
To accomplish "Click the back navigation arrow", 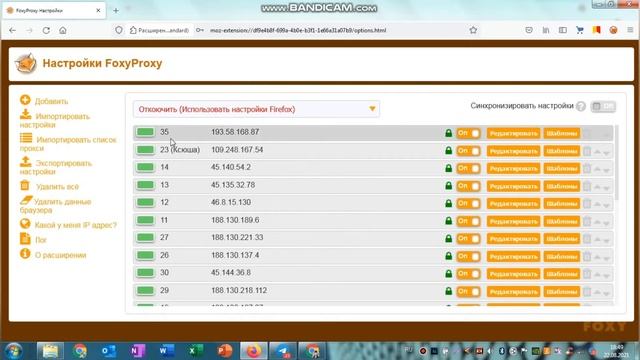I will coord(13,30).
